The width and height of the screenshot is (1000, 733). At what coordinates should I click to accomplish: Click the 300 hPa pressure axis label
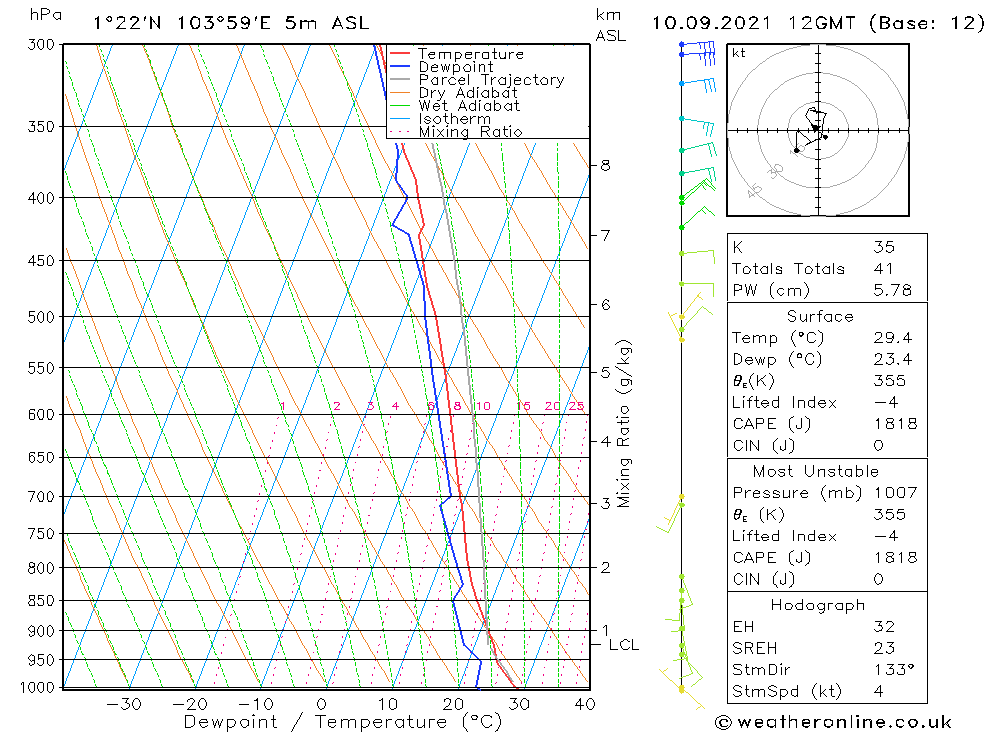tap(41, 45)
